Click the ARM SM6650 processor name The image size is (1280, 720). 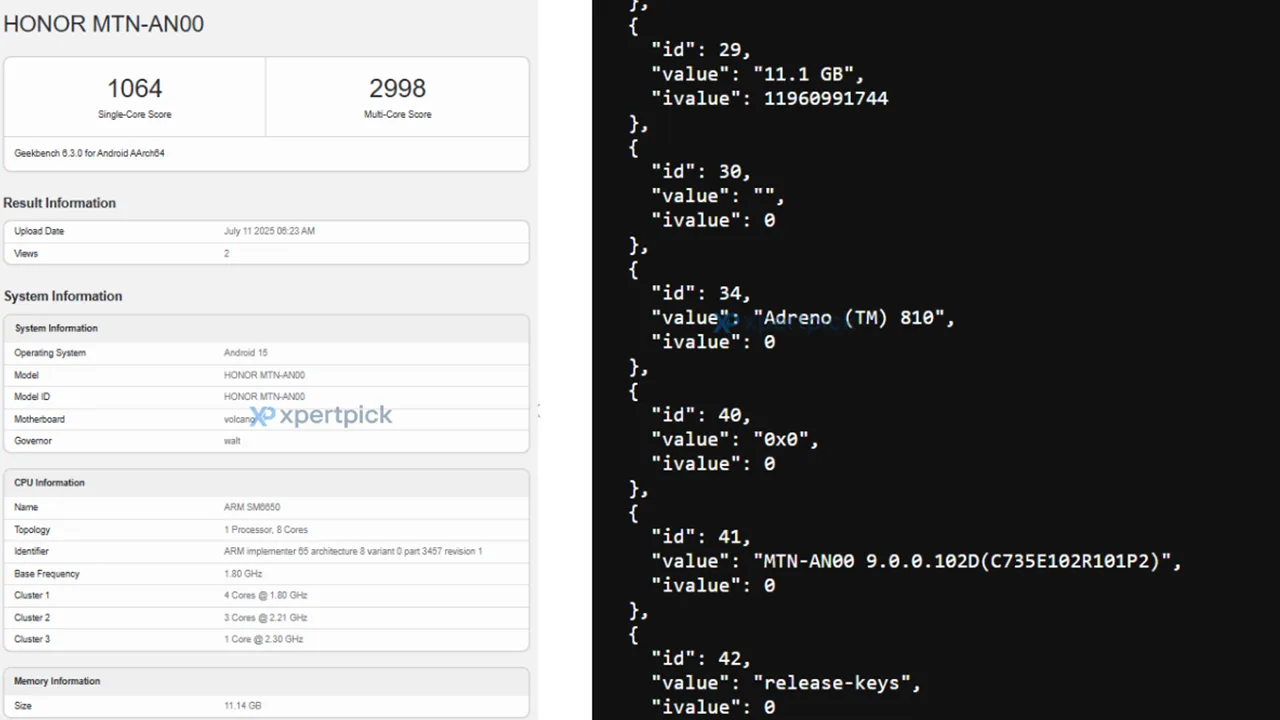pos(252,507)
